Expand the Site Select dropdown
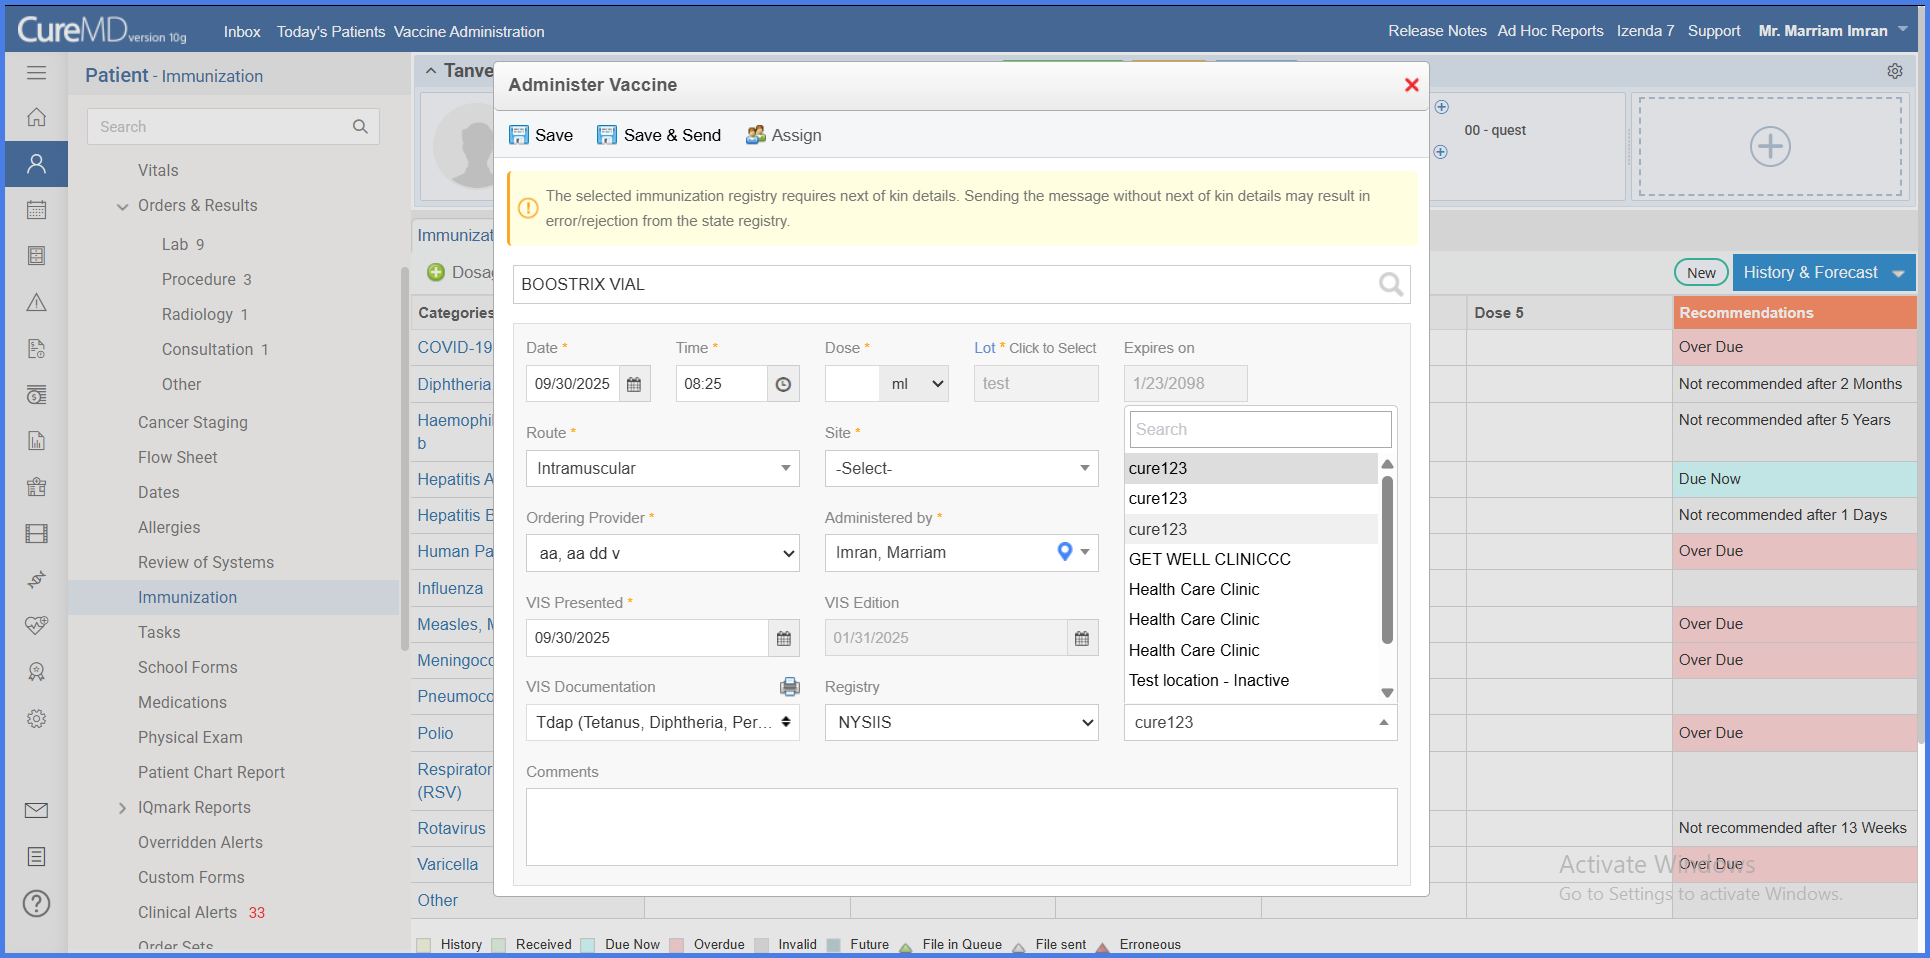This screenshot has height=958, width=1930. [961, 468]
